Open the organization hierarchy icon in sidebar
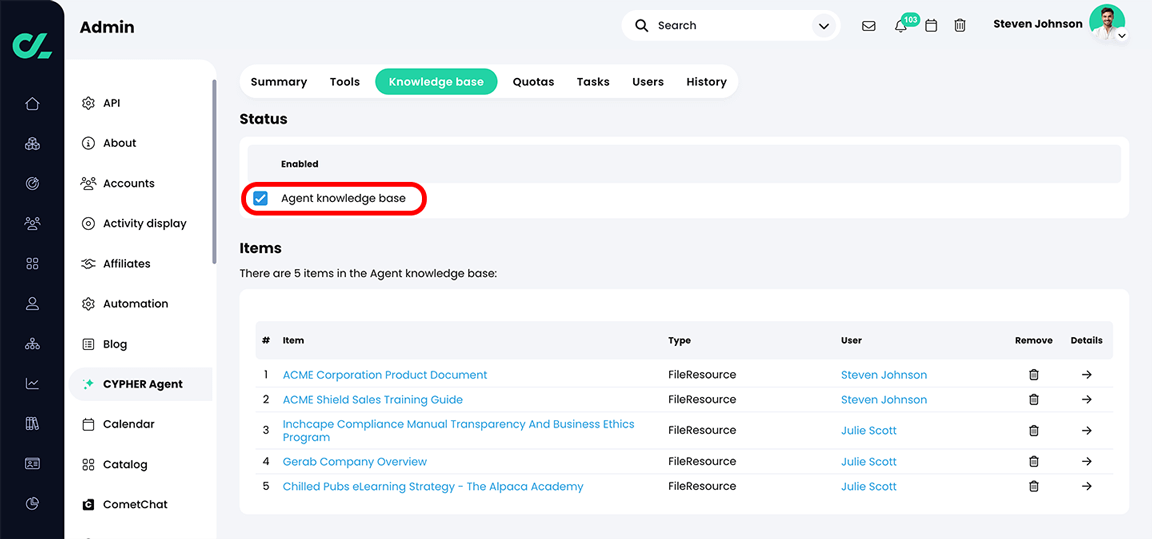1152x539 pixels. tap(32, 344)
